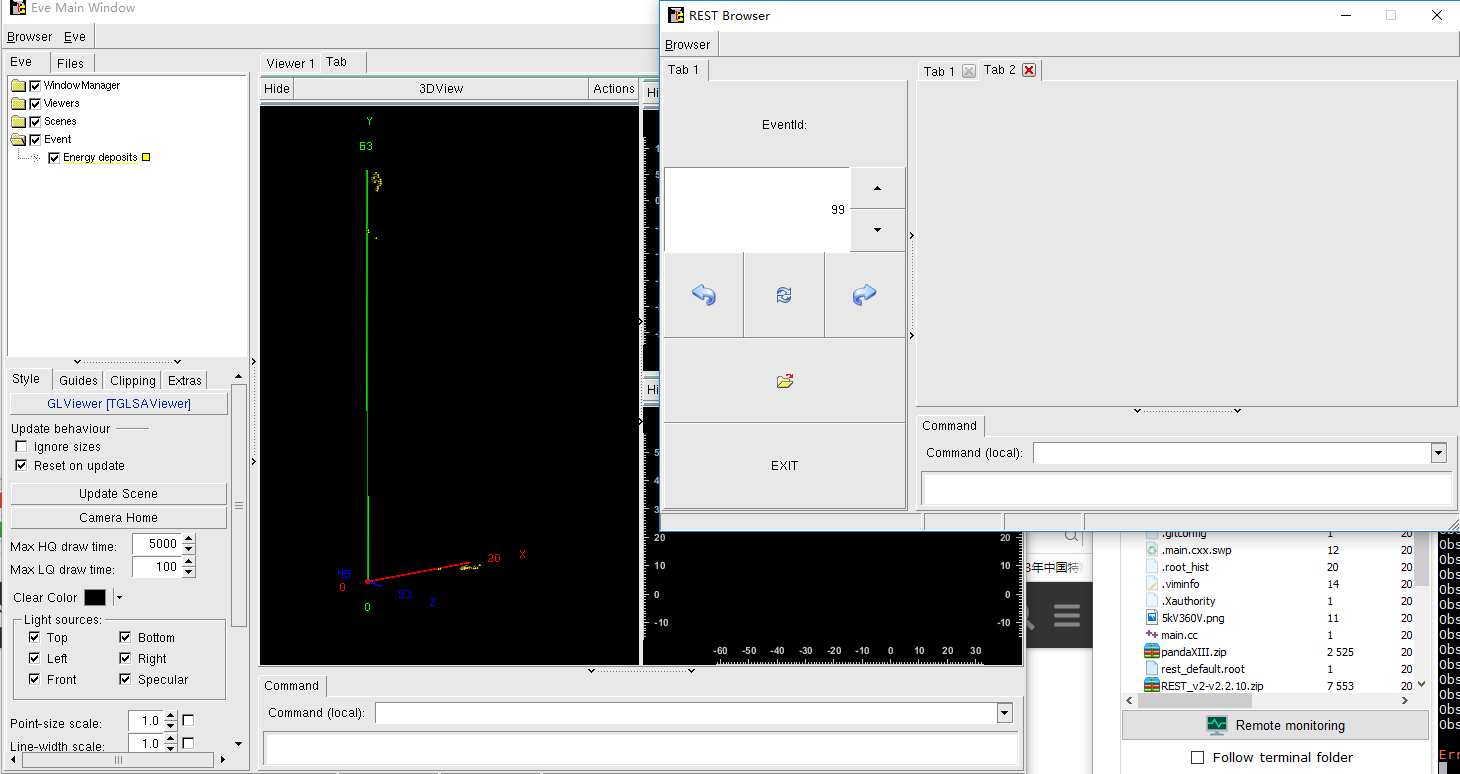Click the rest_default.root file icon

point(1152,669)
